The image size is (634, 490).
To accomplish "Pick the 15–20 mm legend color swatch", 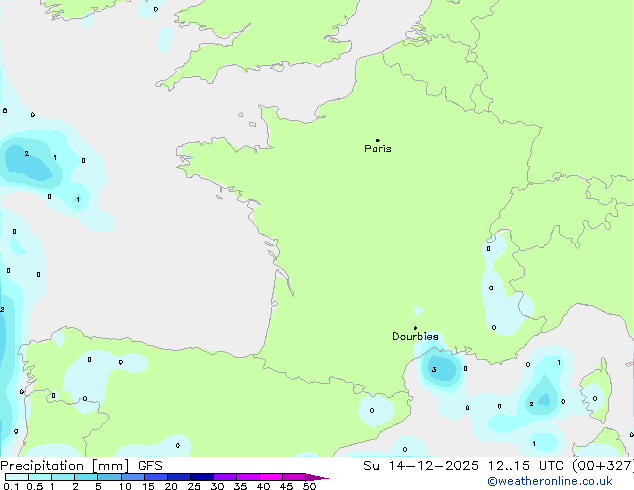I will 155,477.
